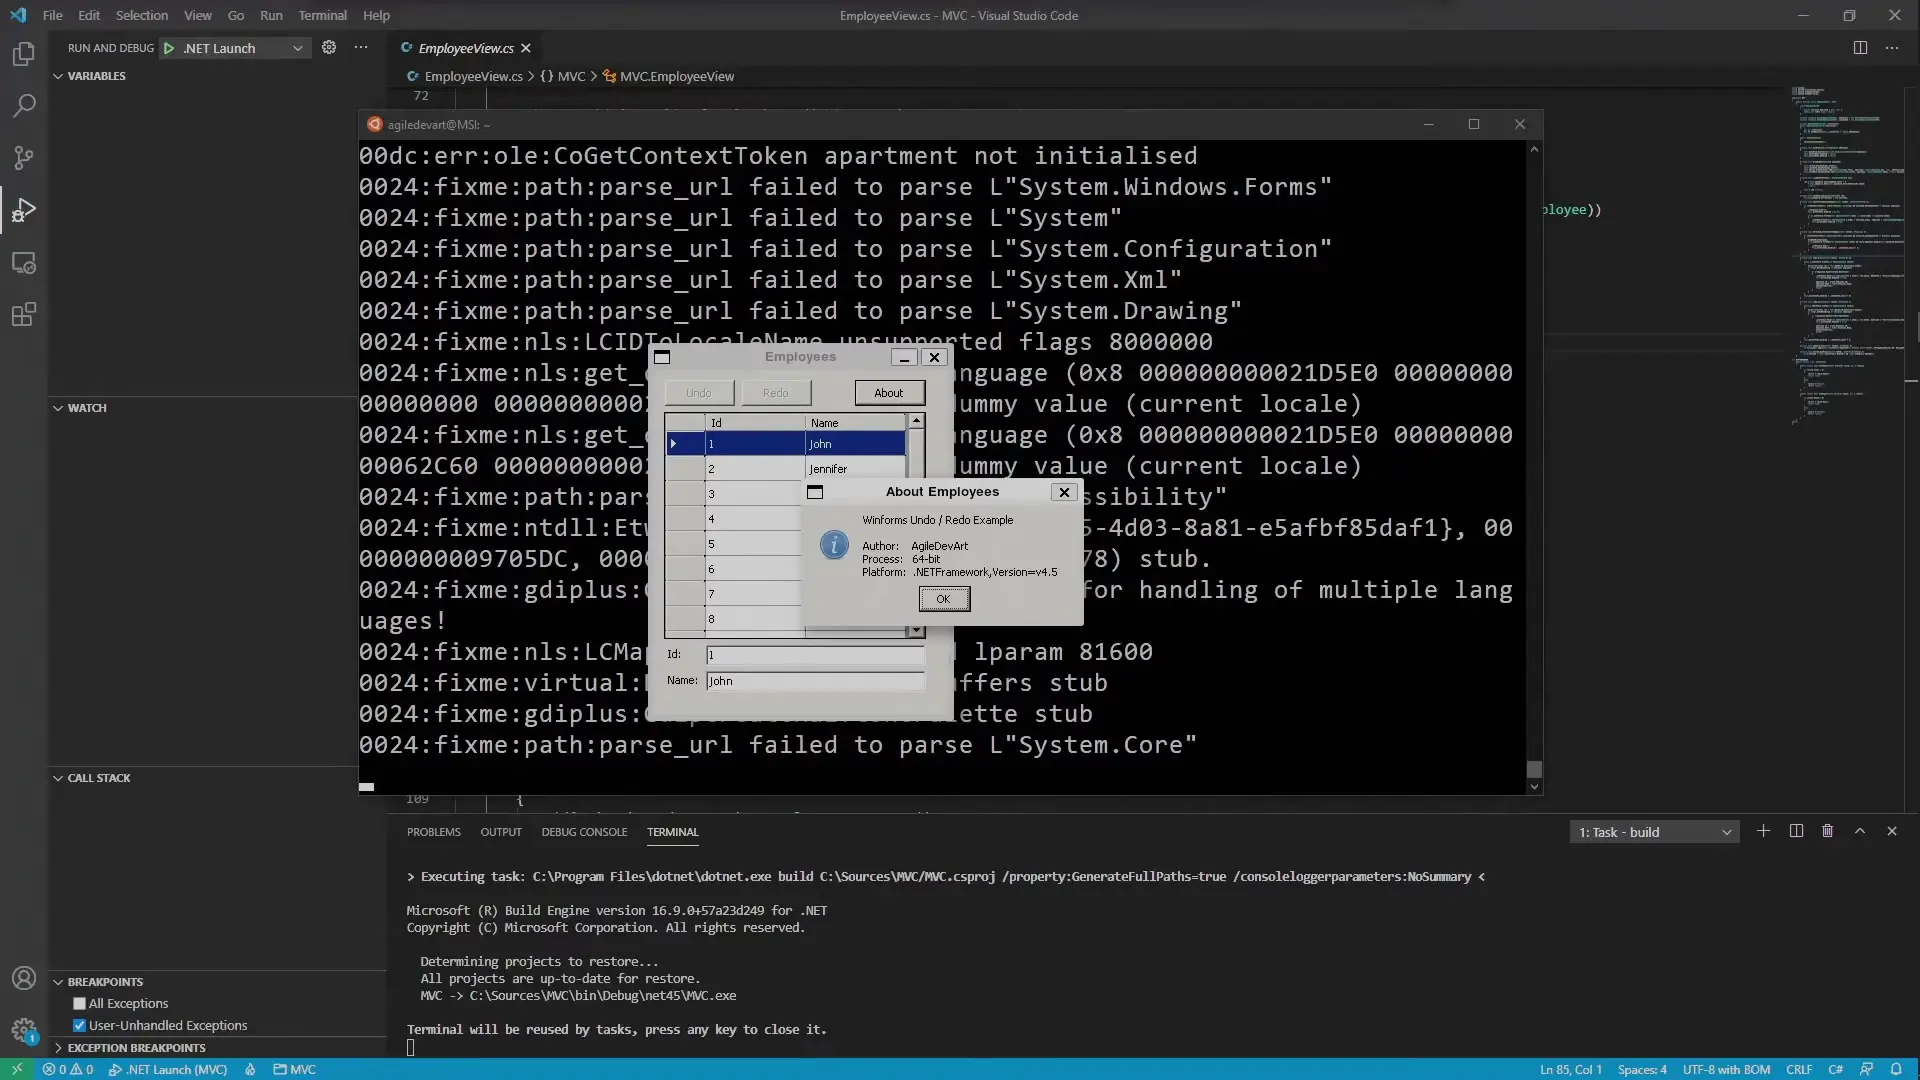Expand the EXCEPTION BREAKPOINTS section
The image size is (1920, 1080).
coord(136,1048)
